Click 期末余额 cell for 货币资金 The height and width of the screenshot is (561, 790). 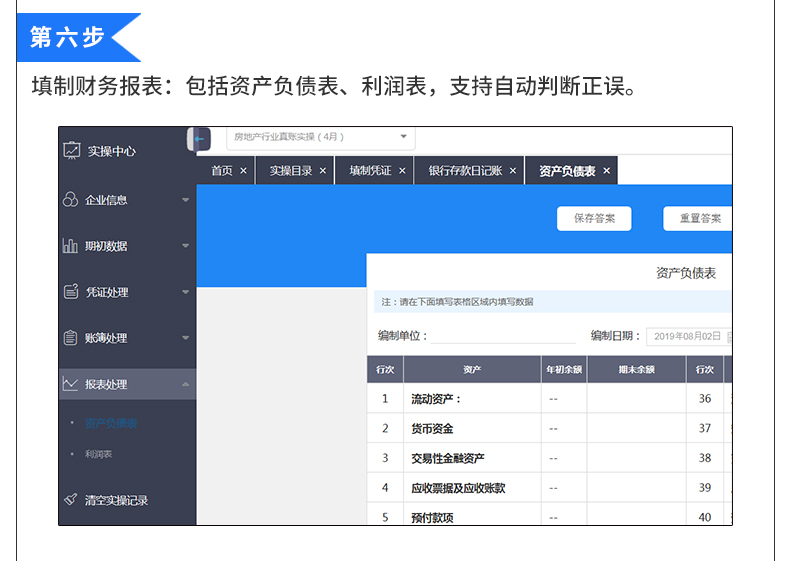click(636, 428)
